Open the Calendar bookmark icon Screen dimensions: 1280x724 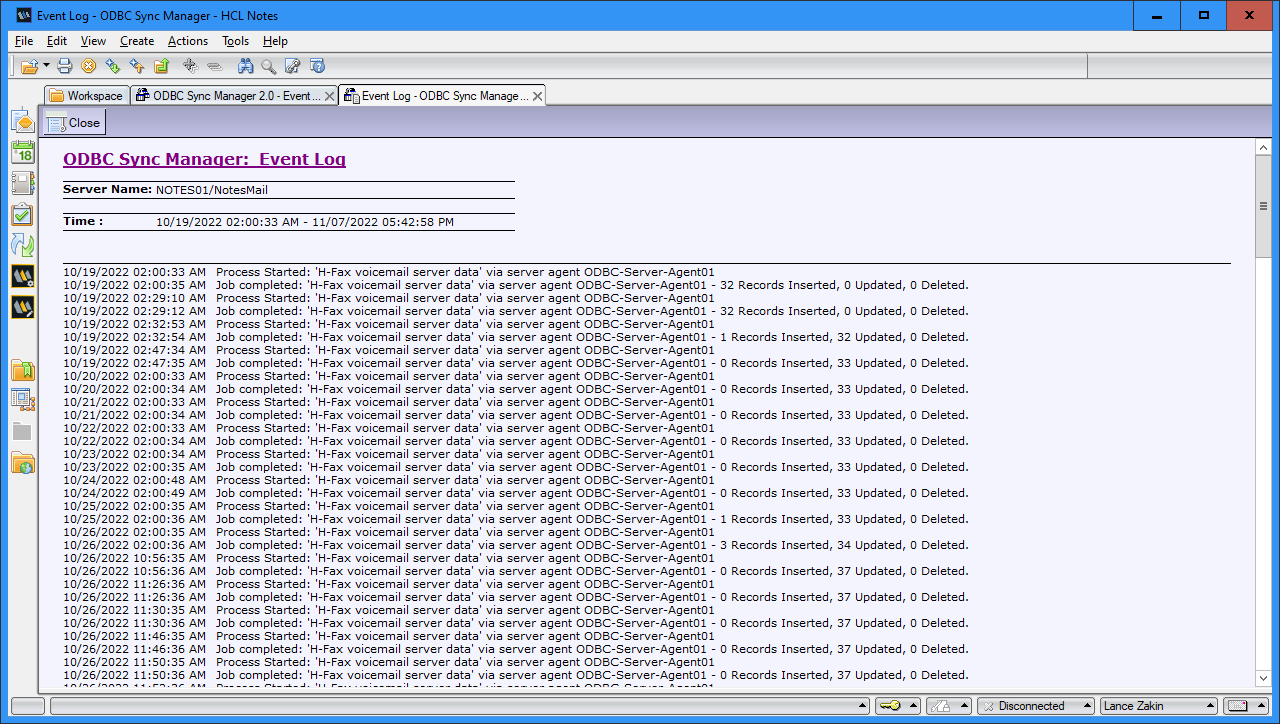22,153
